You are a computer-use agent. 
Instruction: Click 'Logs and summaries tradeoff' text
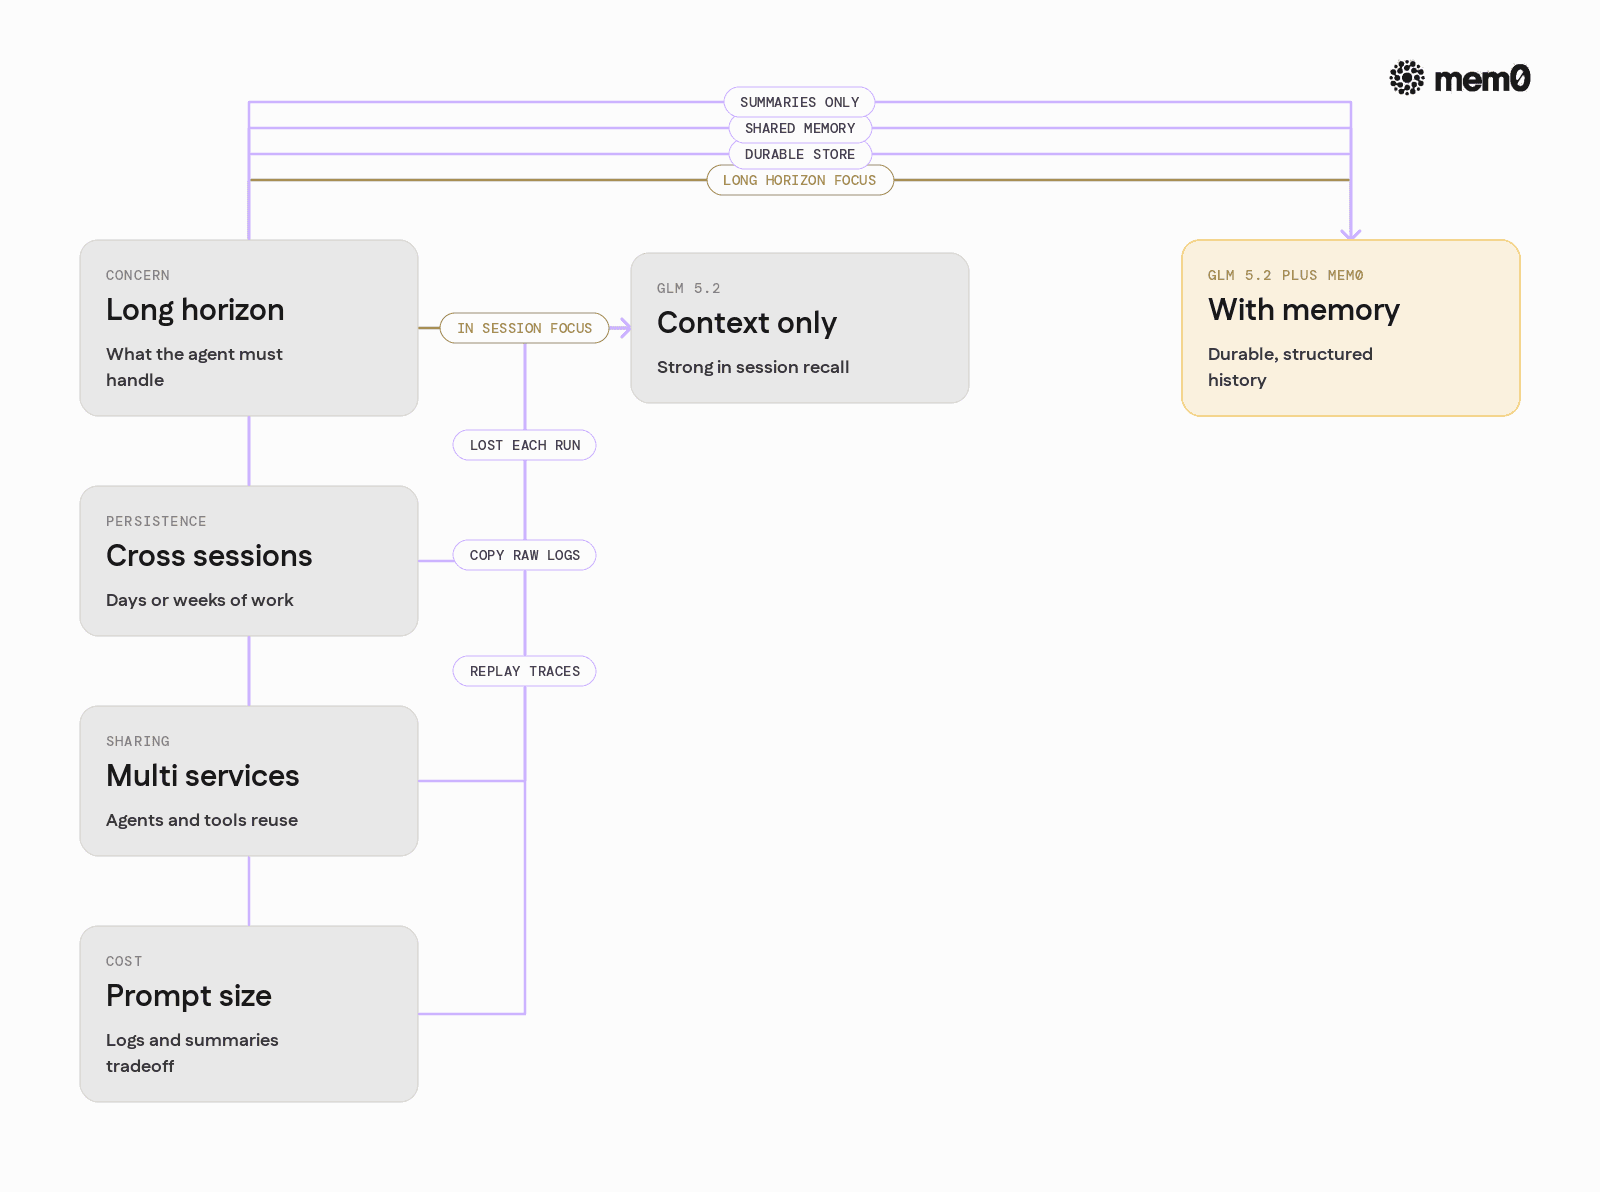(x=192, y=1053)
